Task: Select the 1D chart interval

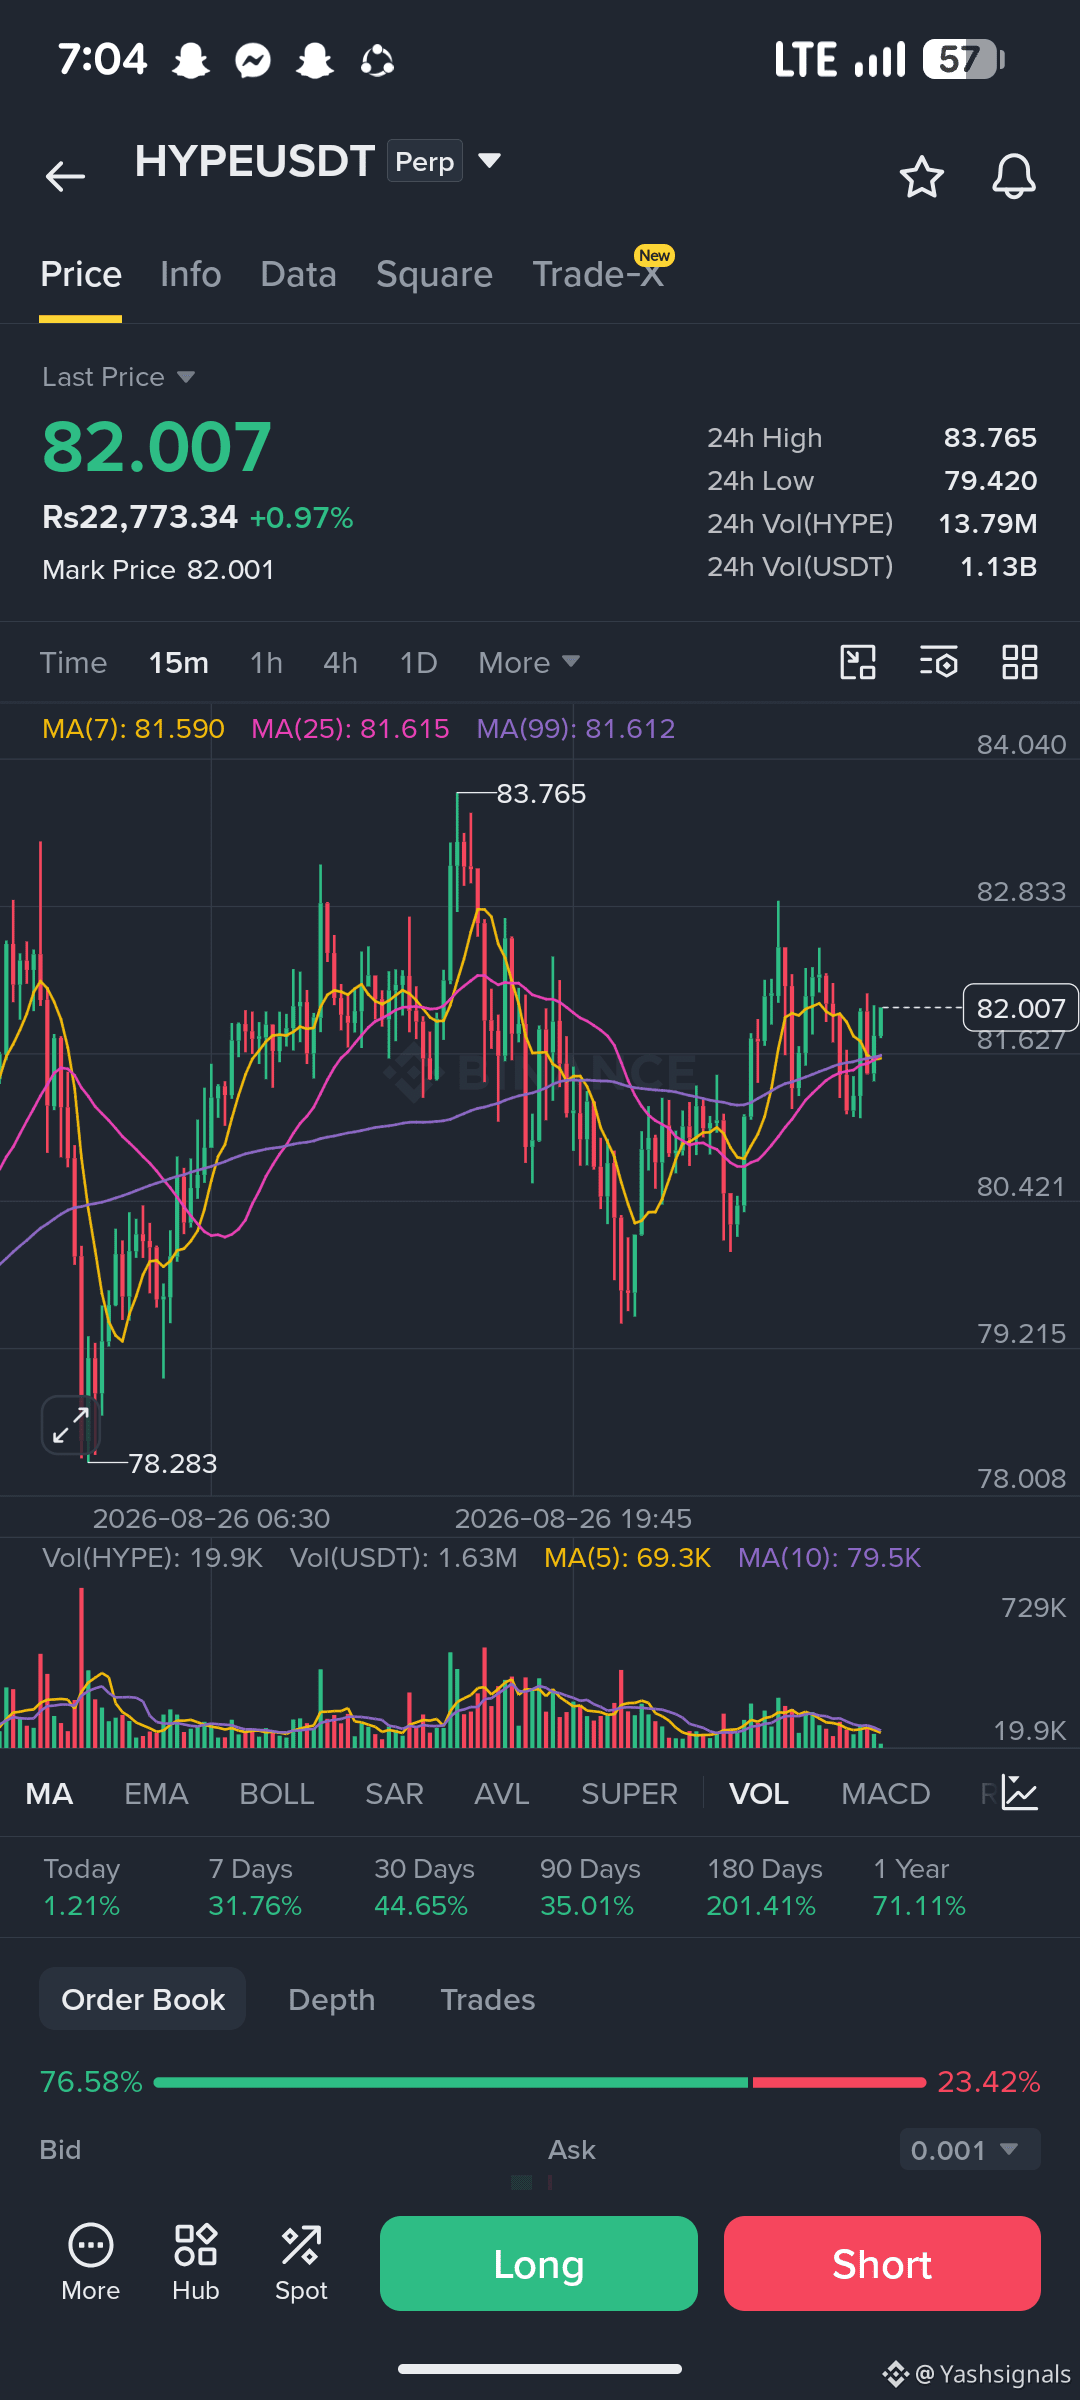Action: [418, 662]
